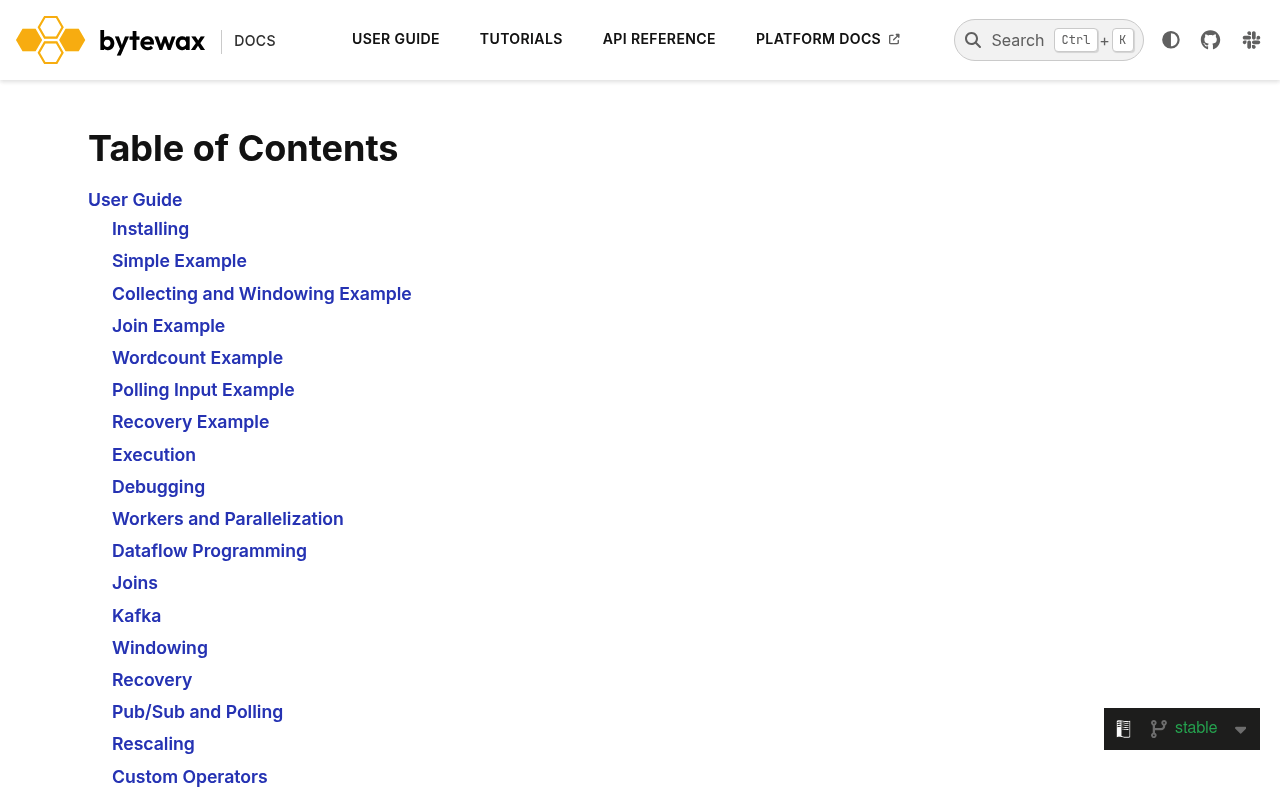
Task: Go to Simple Example link
Action: pyautogui.click(x=179, y=261)
